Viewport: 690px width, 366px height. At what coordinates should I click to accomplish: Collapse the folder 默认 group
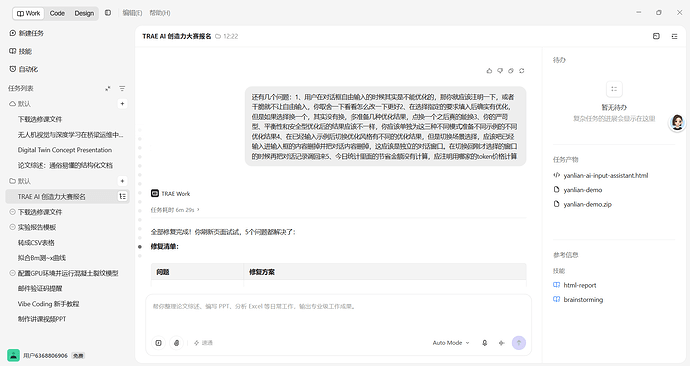(20, 181)
